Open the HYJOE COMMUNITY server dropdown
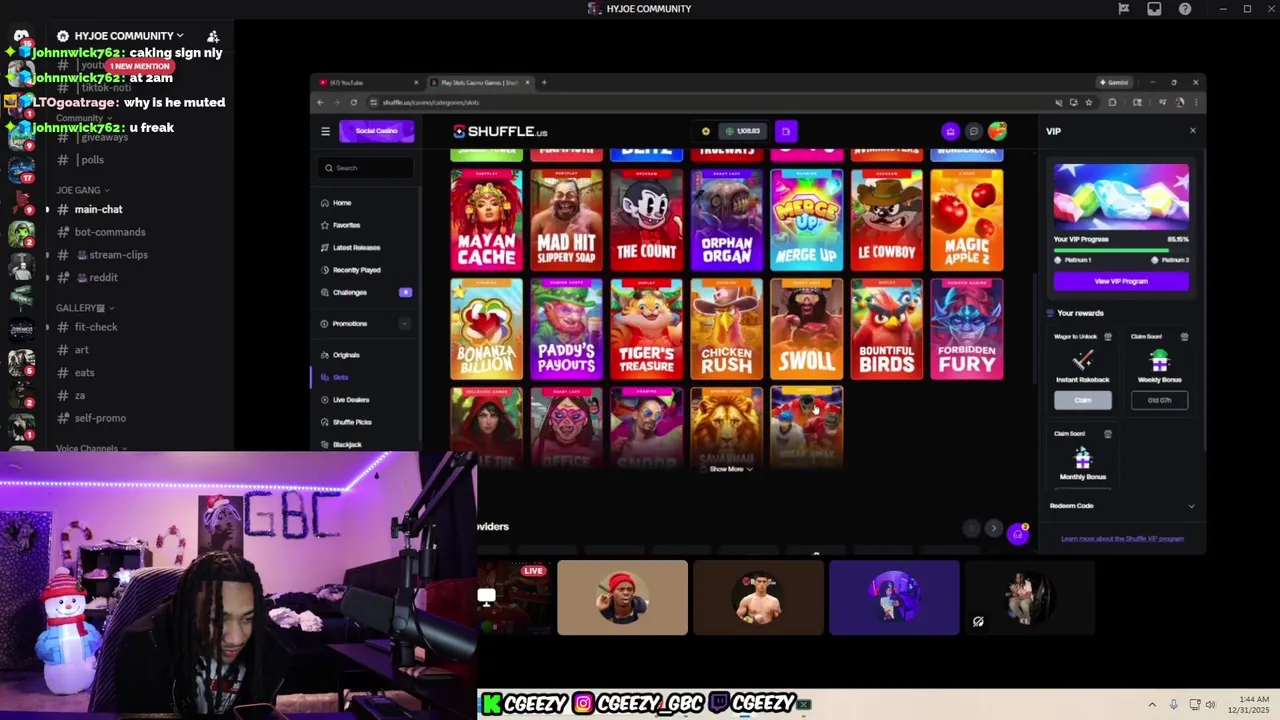1280x720 pixels. 130,36
